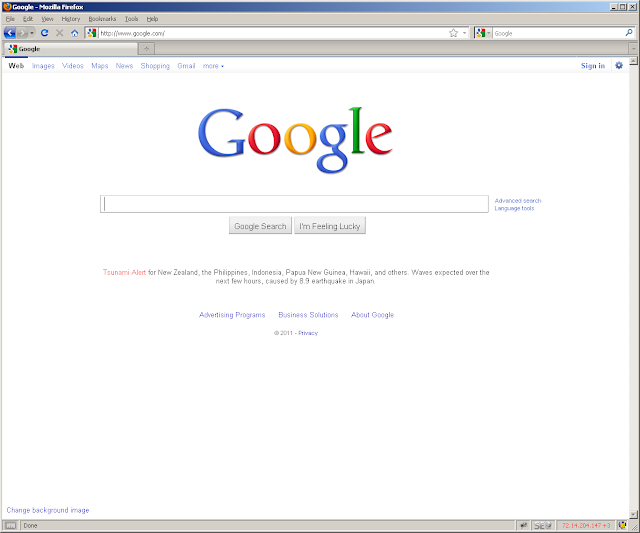This screenshot has width=640, height=533.
Task: Open the View menu
Action: (47, 19)
